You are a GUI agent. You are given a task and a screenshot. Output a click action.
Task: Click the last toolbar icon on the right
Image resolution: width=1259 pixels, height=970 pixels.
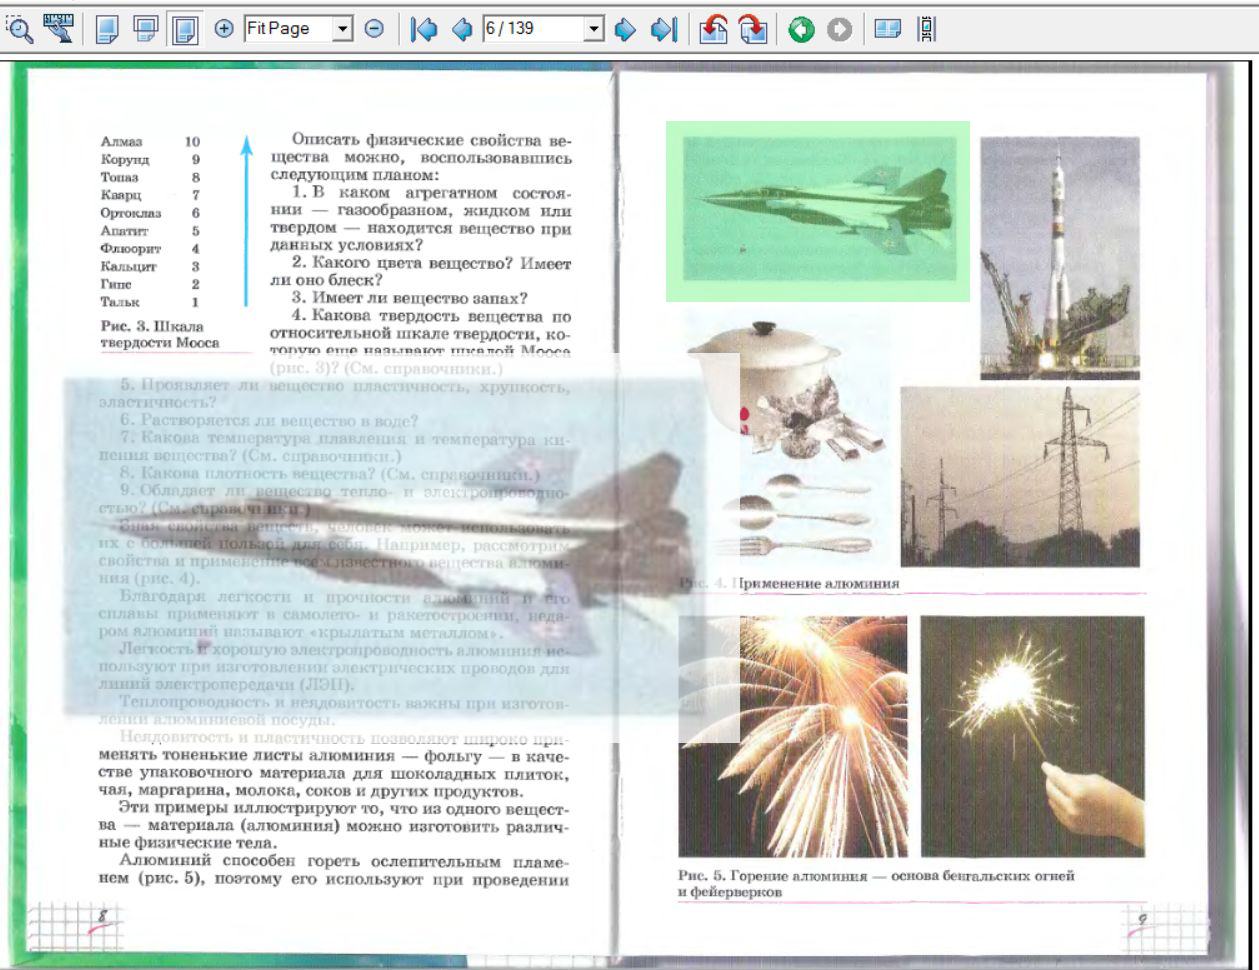point(926,30)
